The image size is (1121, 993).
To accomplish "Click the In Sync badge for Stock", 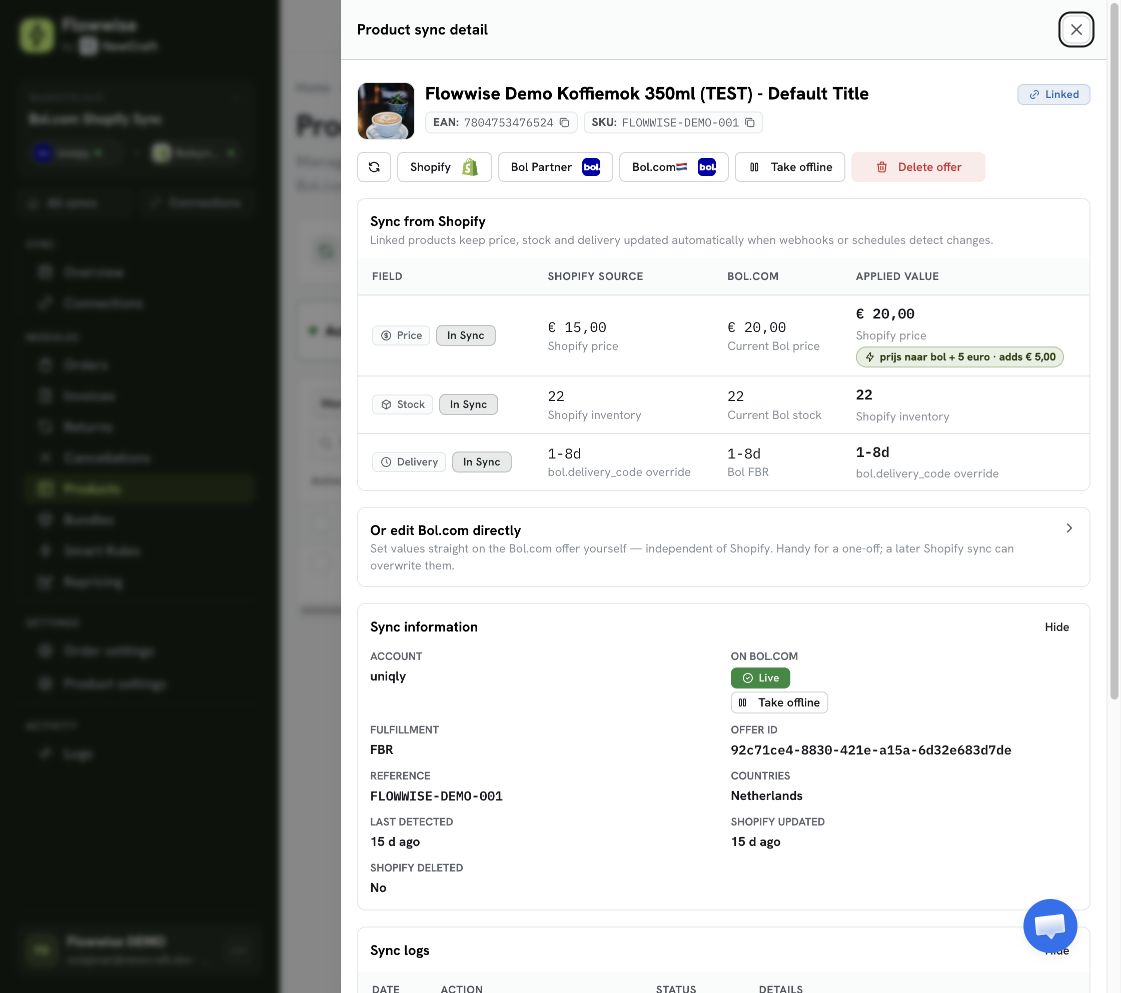I will click(468, 404).
